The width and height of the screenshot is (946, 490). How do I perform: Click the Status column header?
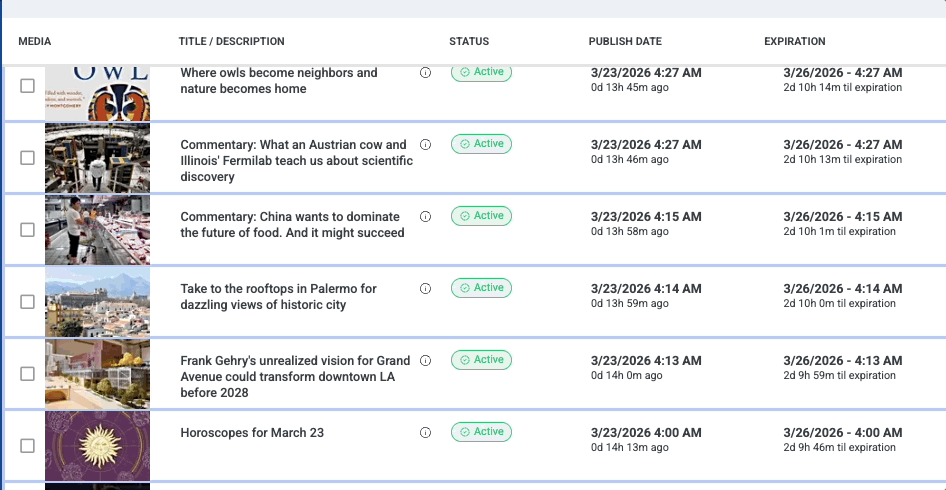click(x=469, y=42)
